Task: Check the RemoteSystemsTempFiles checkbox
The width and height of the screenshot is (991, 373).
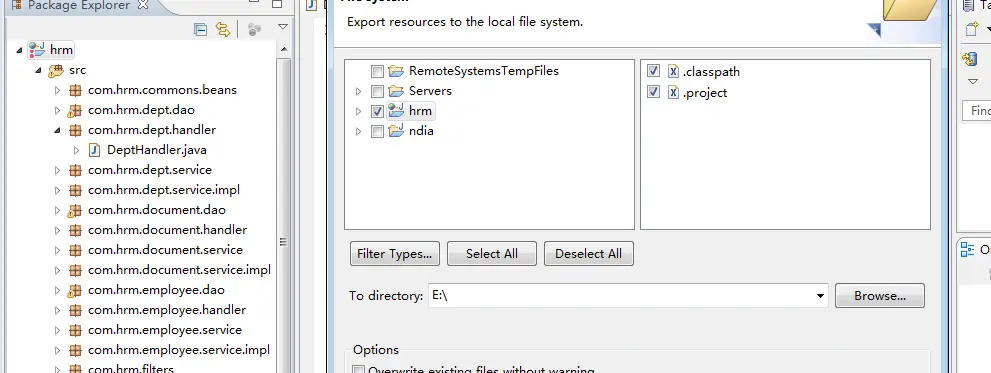Action: (x=377, y=71)
